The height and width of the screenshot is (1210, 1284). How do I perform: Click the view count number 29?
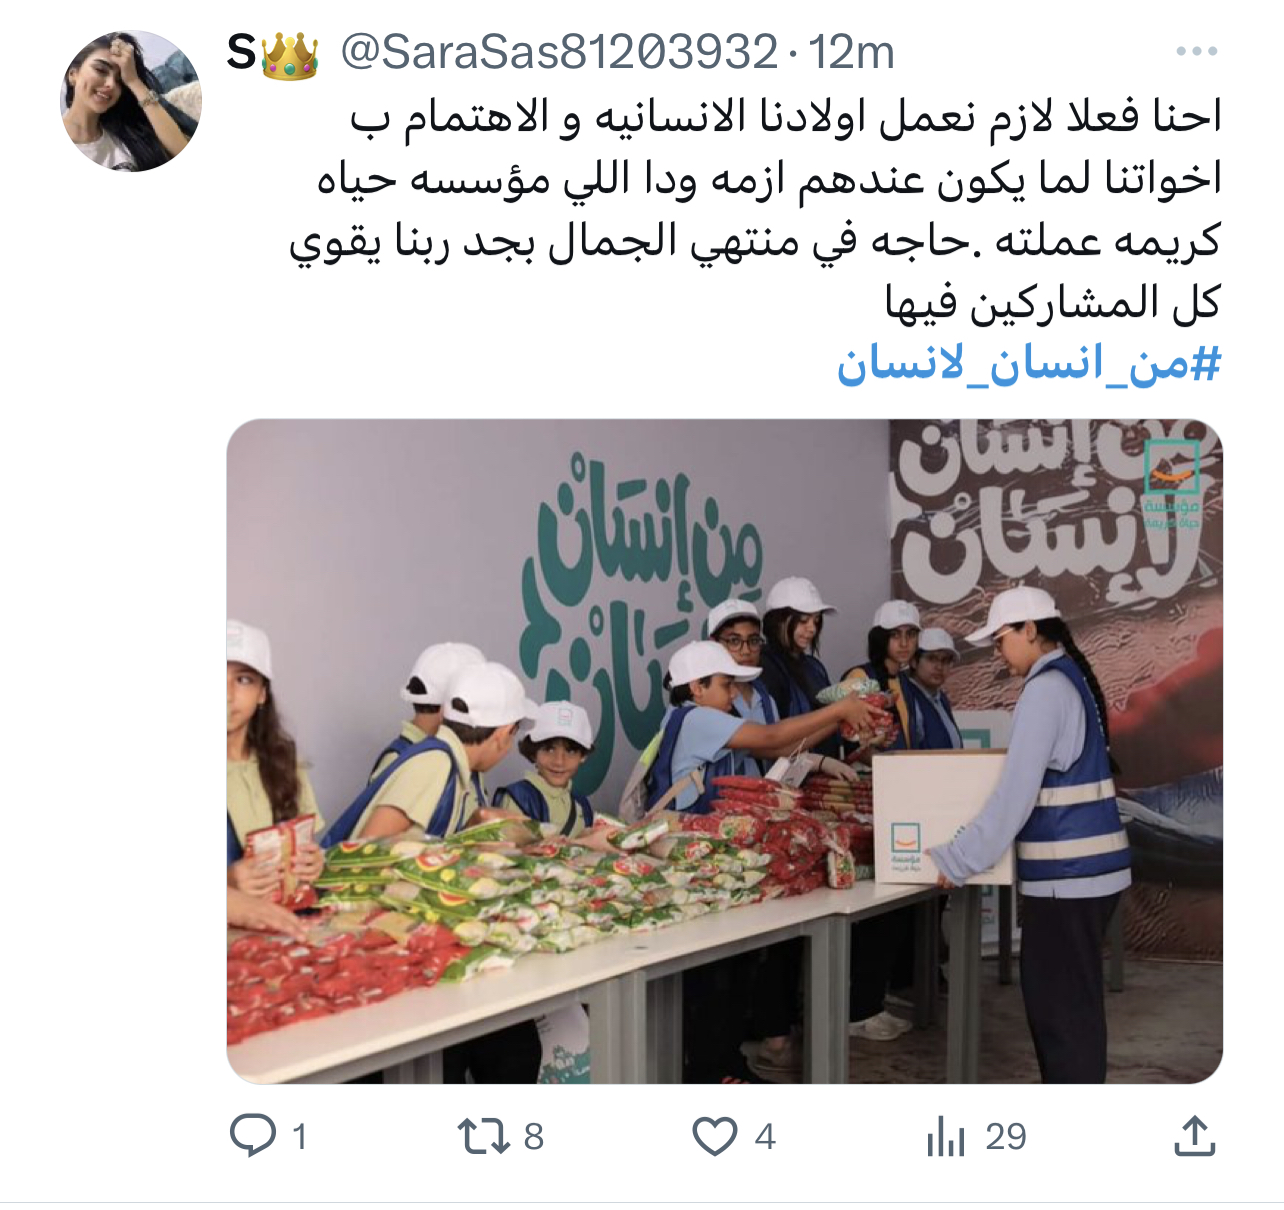coord(1006,1137)
